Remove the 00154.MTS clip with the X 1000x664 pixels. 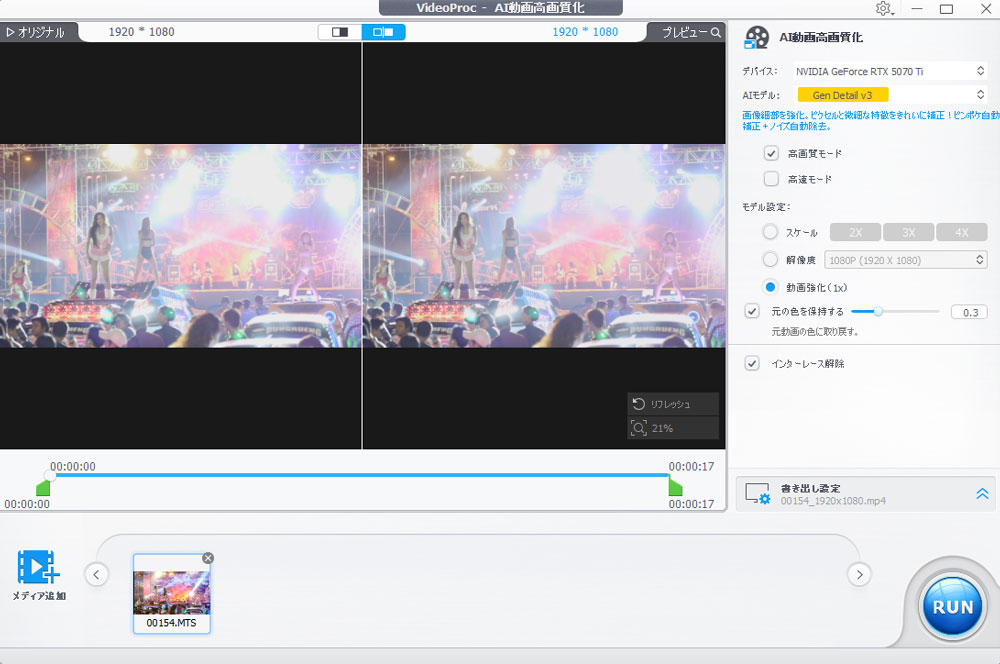coord(208,558)
